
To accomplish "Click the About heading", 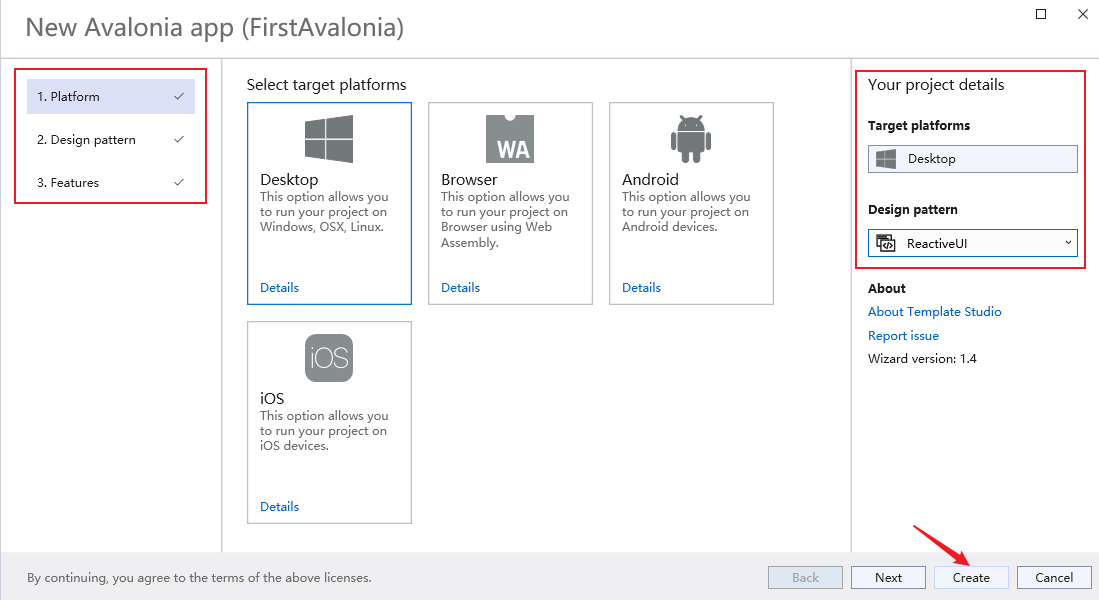I will pos(887,288).
